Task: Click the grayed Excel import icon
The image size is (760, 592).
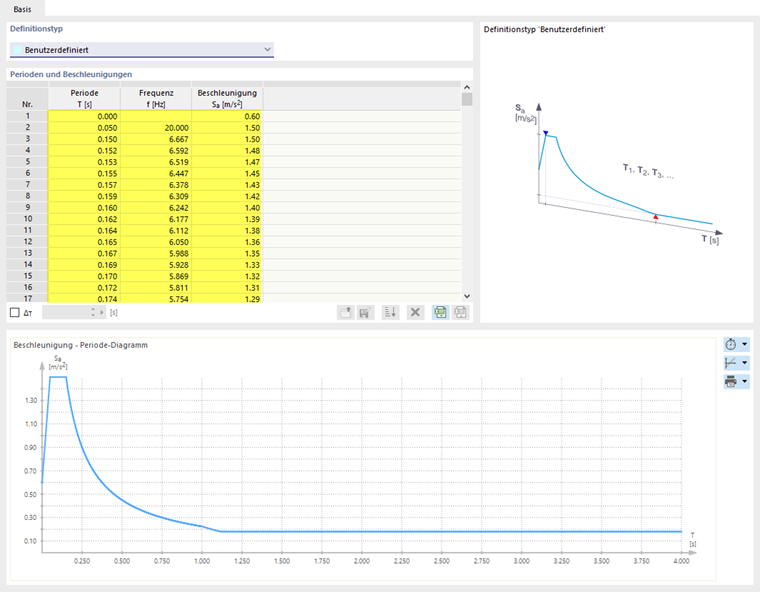Action: pos(460,312)
